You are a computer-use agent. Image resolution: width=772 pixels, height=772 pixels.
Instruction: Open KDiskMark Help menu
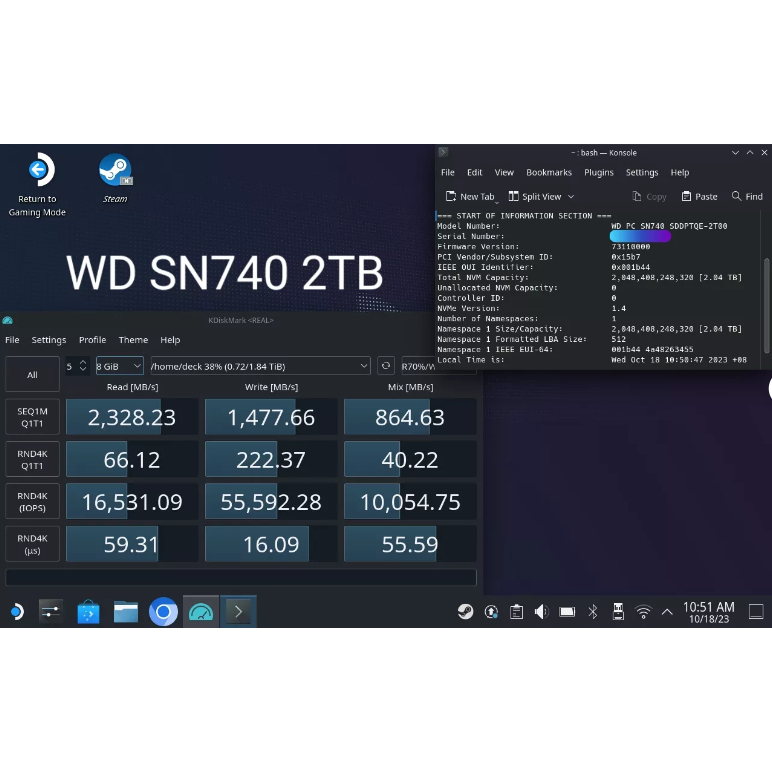click(x=170, y=340)
